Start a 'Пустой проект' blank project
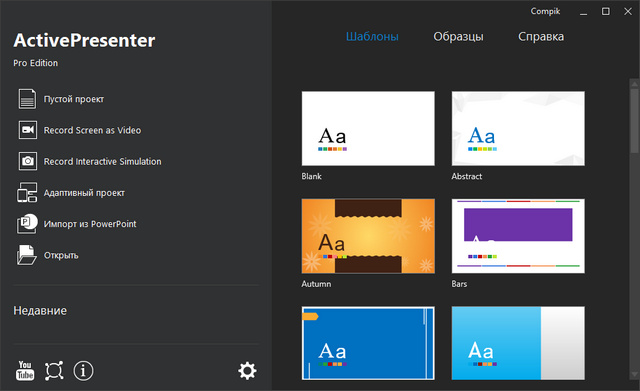This screenshot has width=640, height=391. pos(74,99)
